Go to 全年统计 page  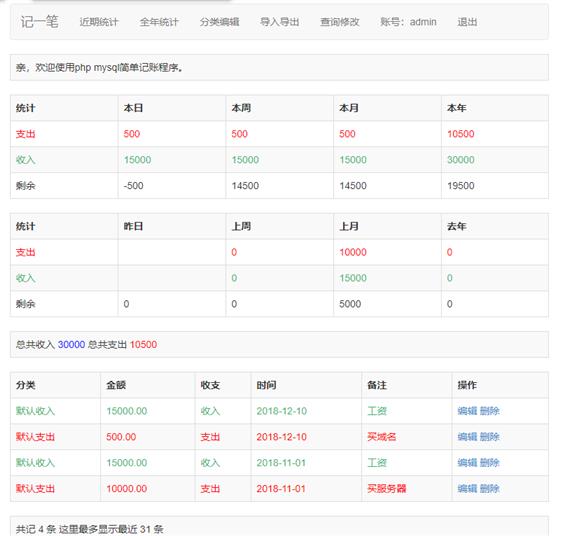point(159,22)
